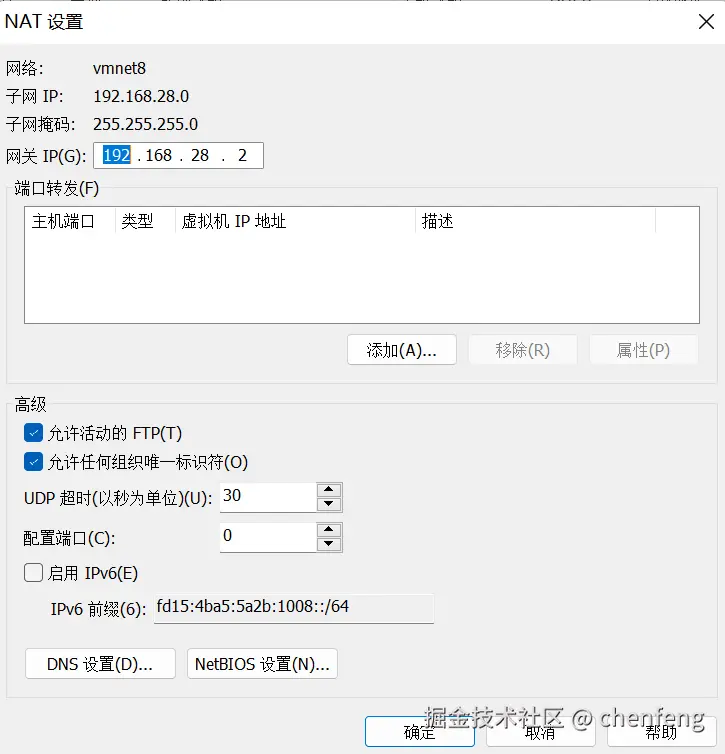Click the 移除(R) button

point(523,350)
